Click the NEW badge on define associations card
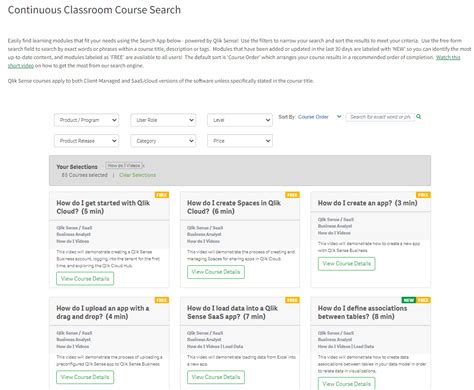This screenshot has width=474, height=390. (409, 300)
